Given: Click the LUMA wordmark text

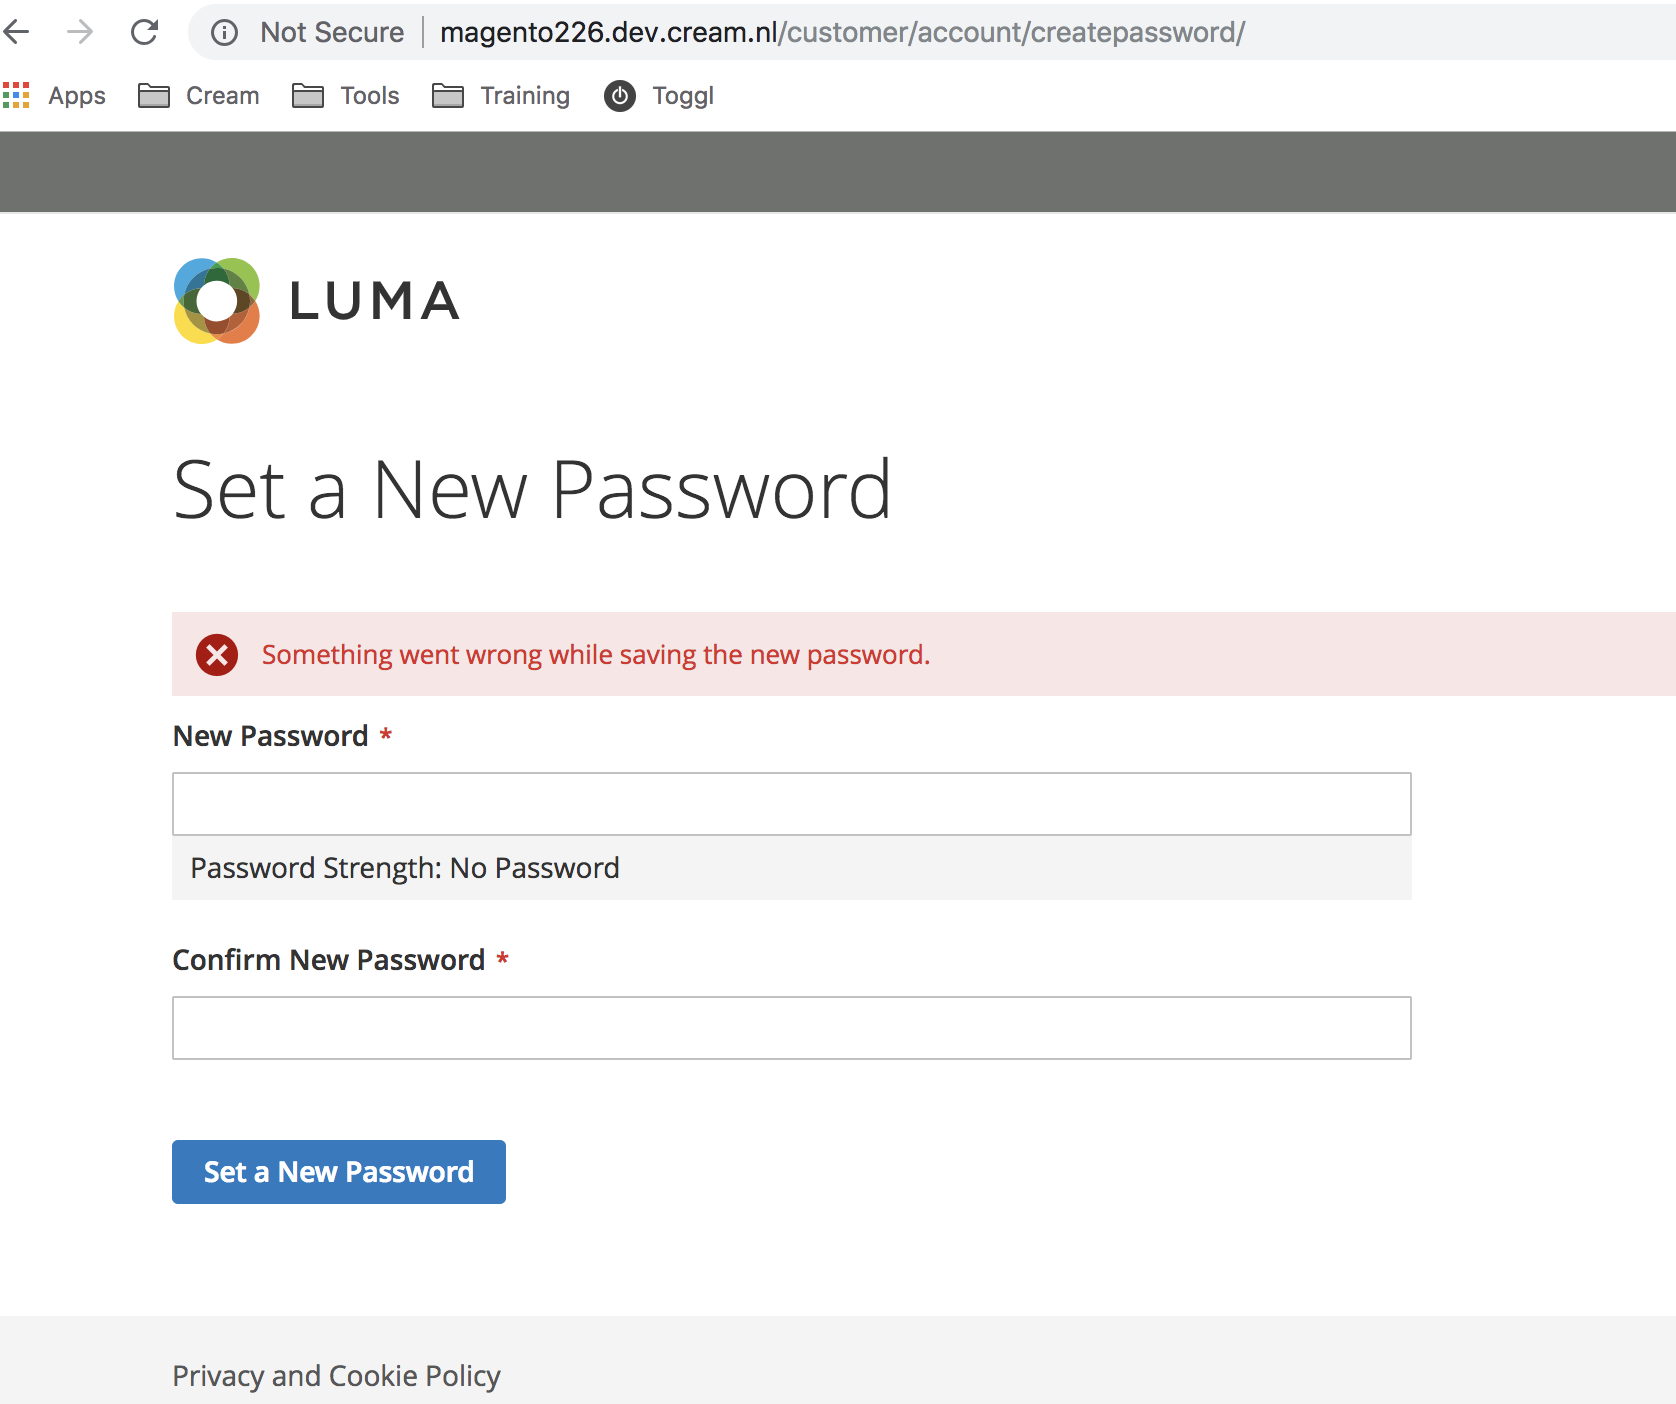Looking at the screenshot, I should point(375,301).
